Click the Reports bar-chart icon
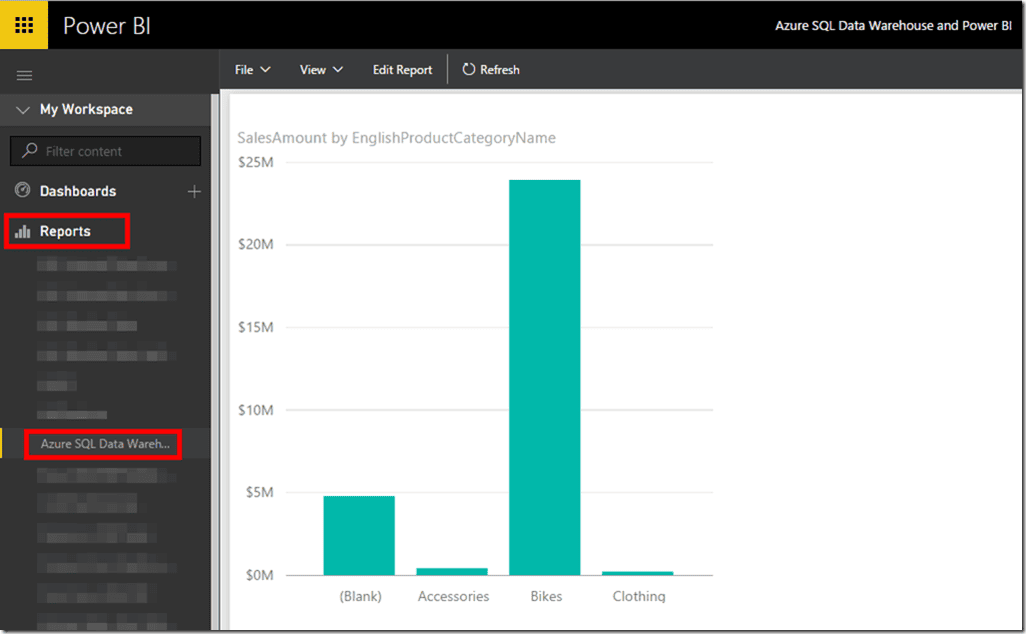The image size is (1026, 634). (x=22, y=231)
